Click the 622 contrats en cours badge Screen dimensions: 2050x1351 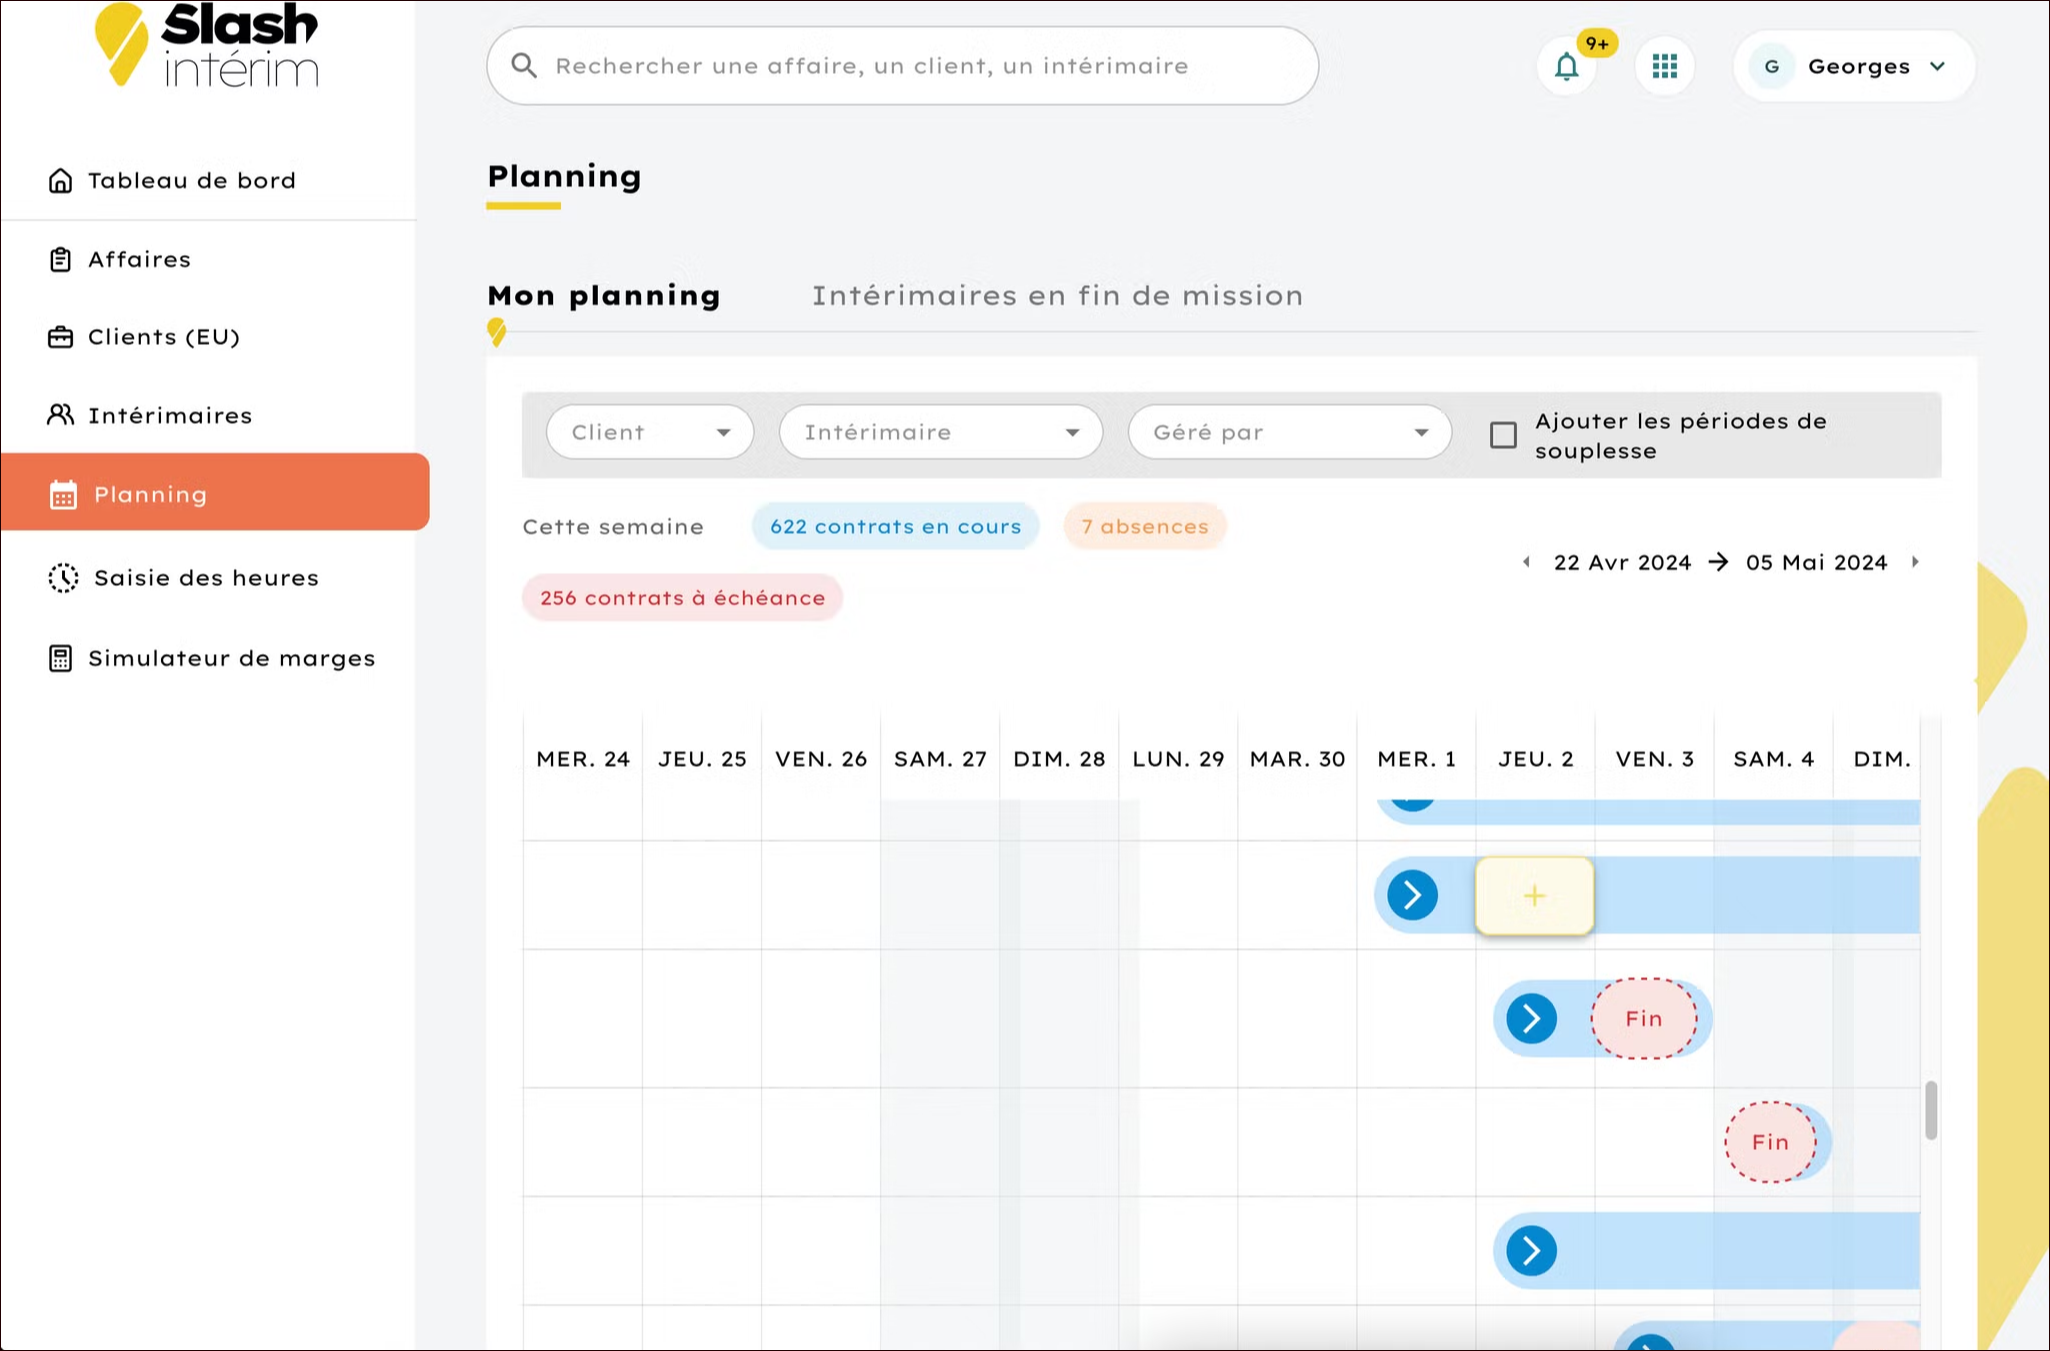tap(895, 526)
